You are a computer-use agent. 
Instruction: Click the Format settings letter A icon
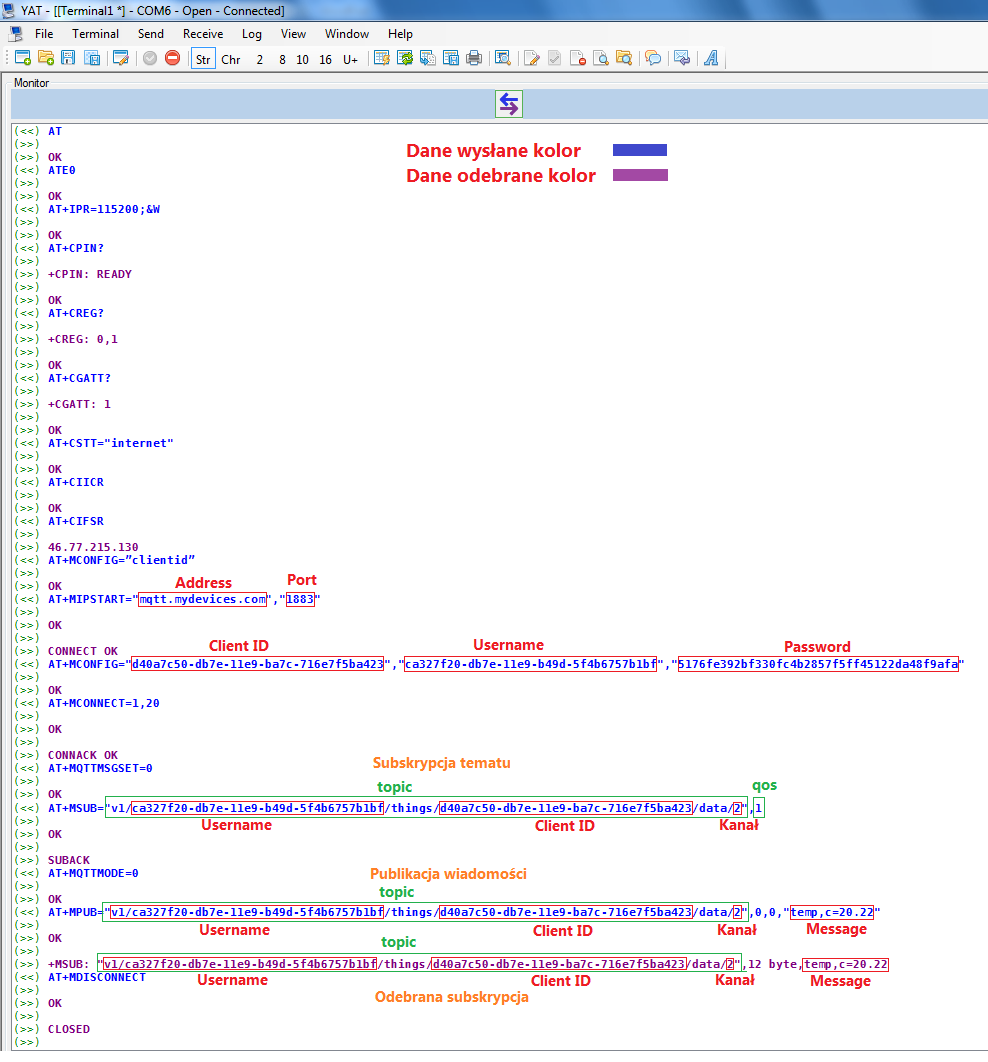pyautogui.click(x=711, y=58)
